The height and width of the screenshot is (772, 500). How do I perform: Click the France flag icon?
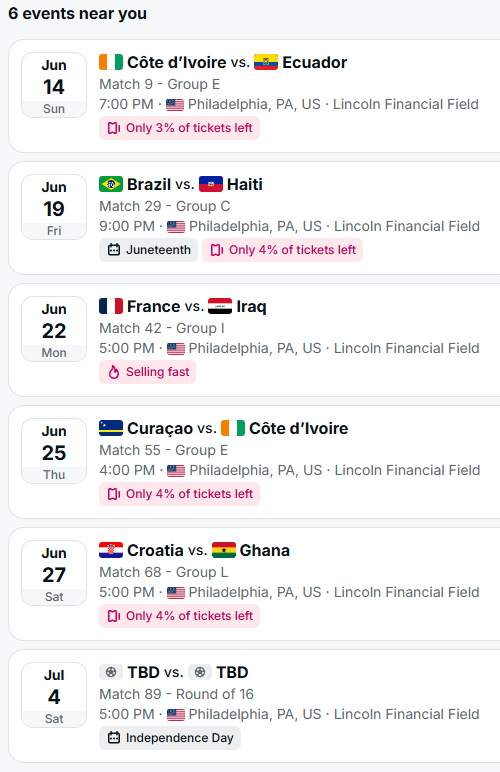(111, 306)
